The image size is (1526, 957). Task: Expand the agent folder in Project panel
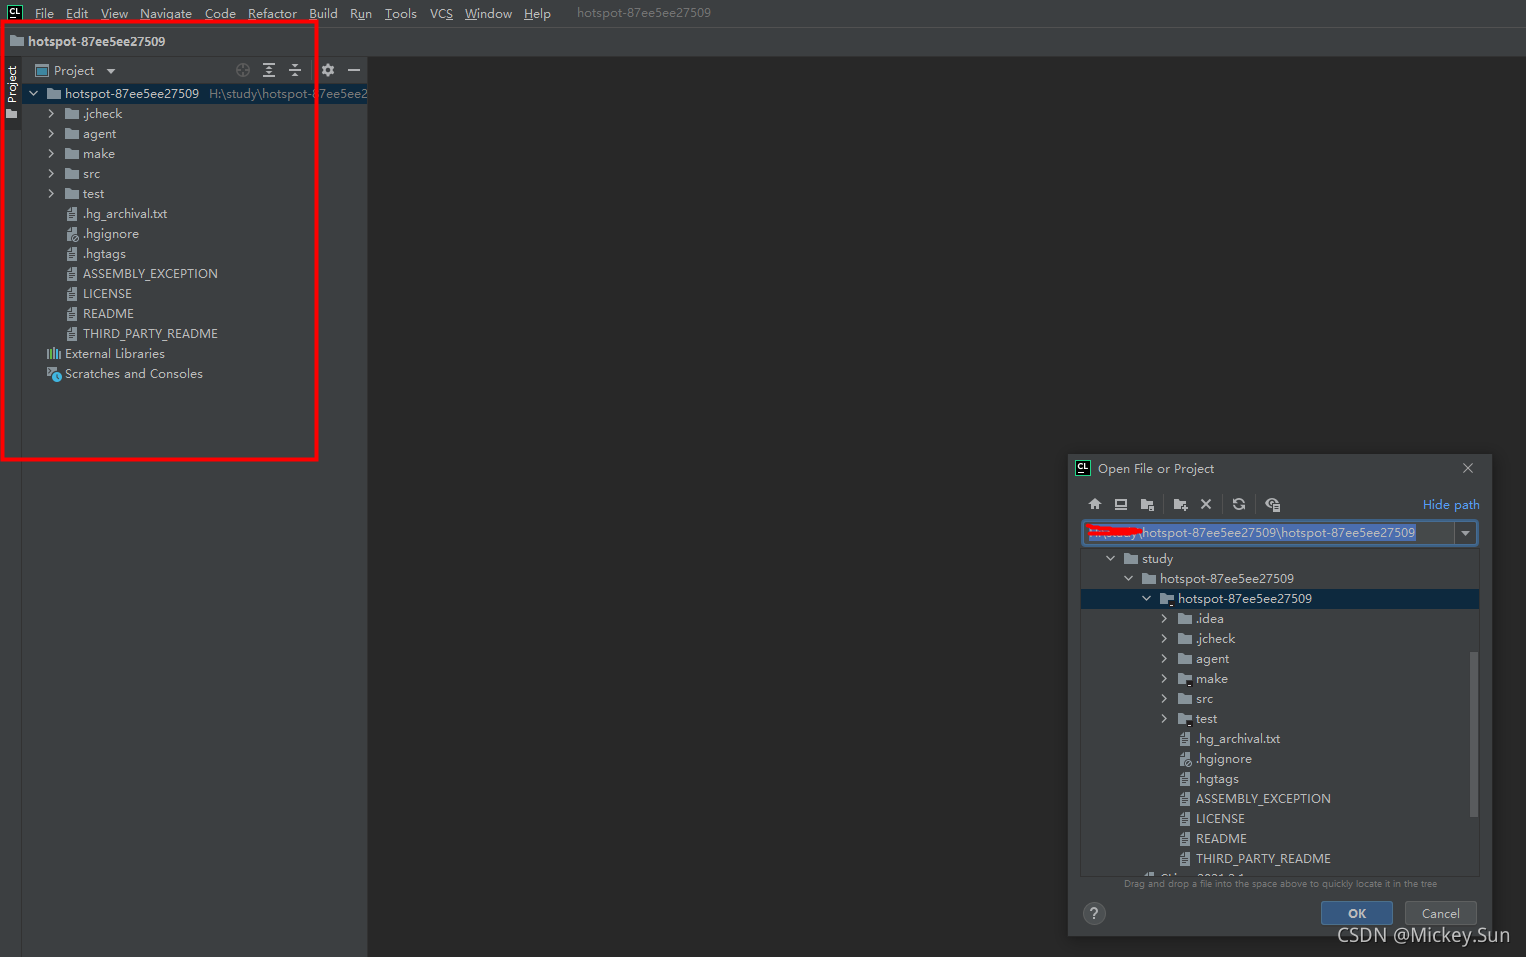point(51,134)
